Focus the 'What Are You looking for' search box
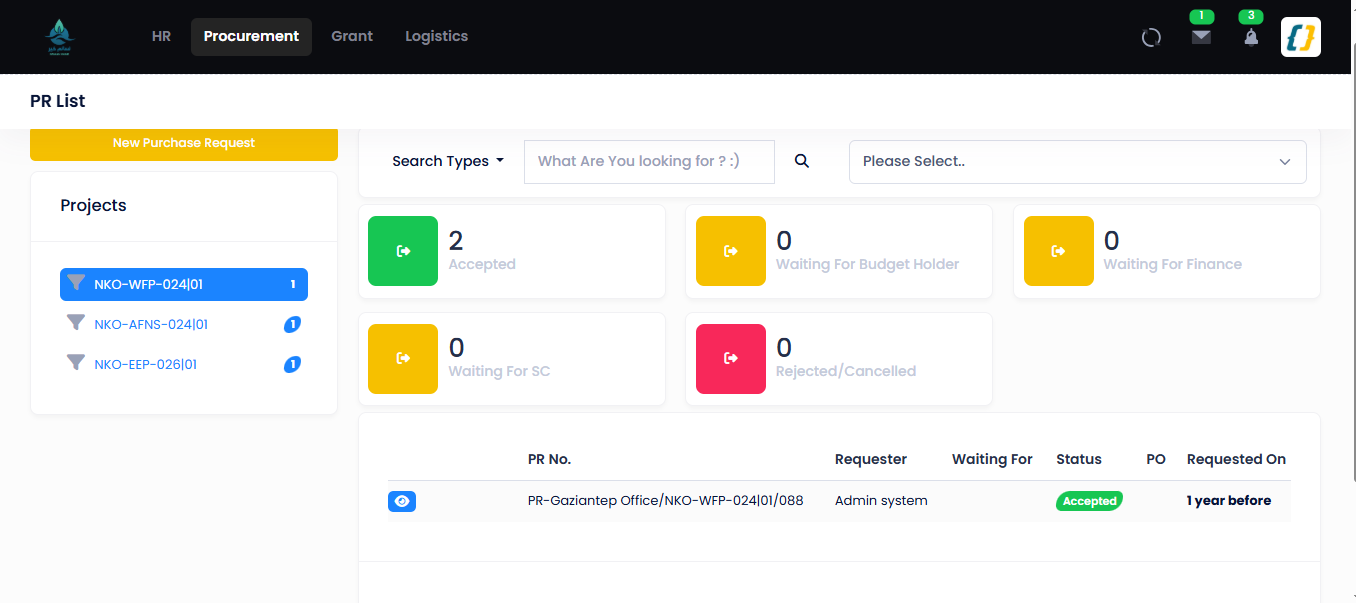The width and height of the screenshot is (1356, 603). point(649,162)
